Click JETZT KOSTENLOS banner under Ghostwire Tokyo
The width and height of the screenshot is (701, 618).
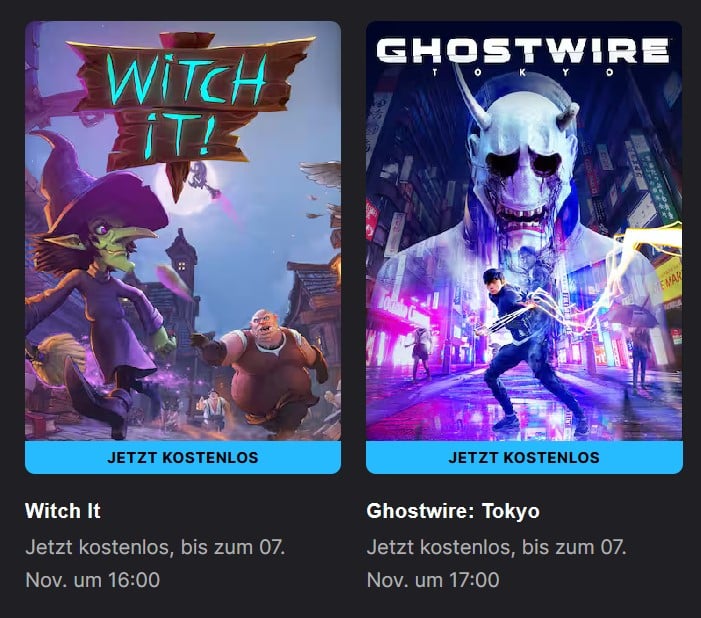click(524, 457)
